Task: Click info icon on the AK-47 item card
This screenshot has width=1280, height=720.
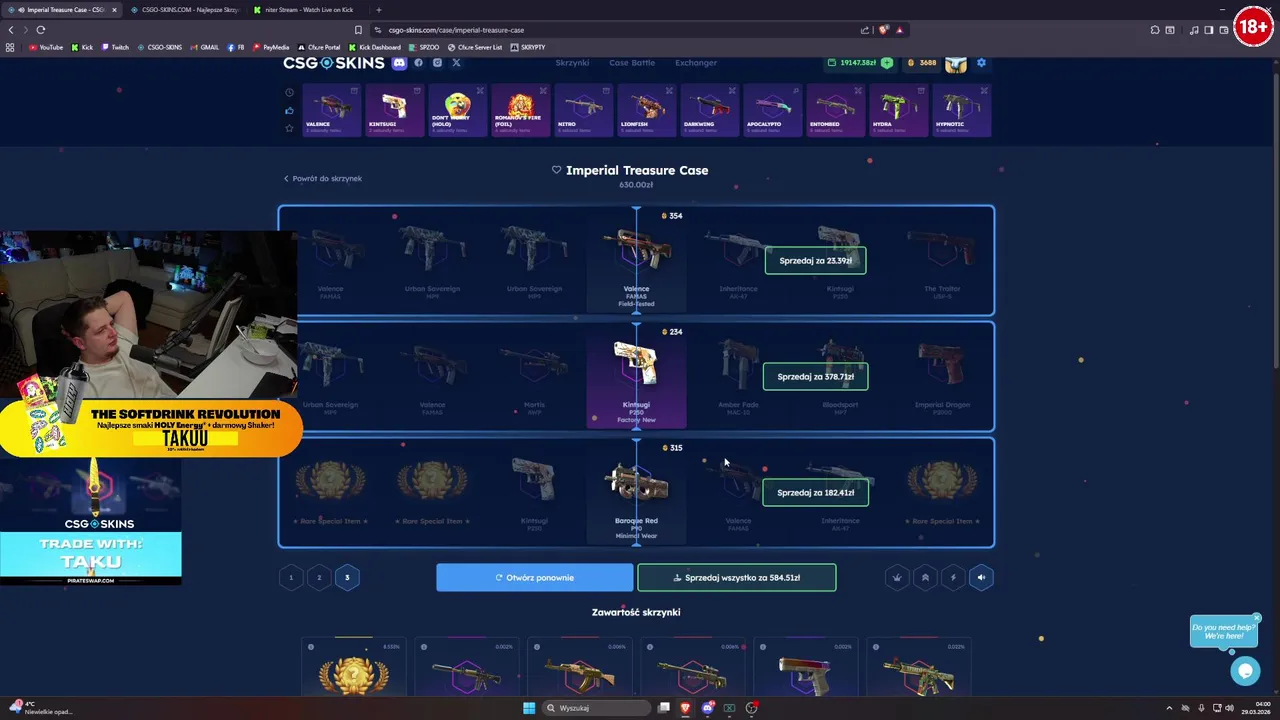Action: click(x=537, y=647)
